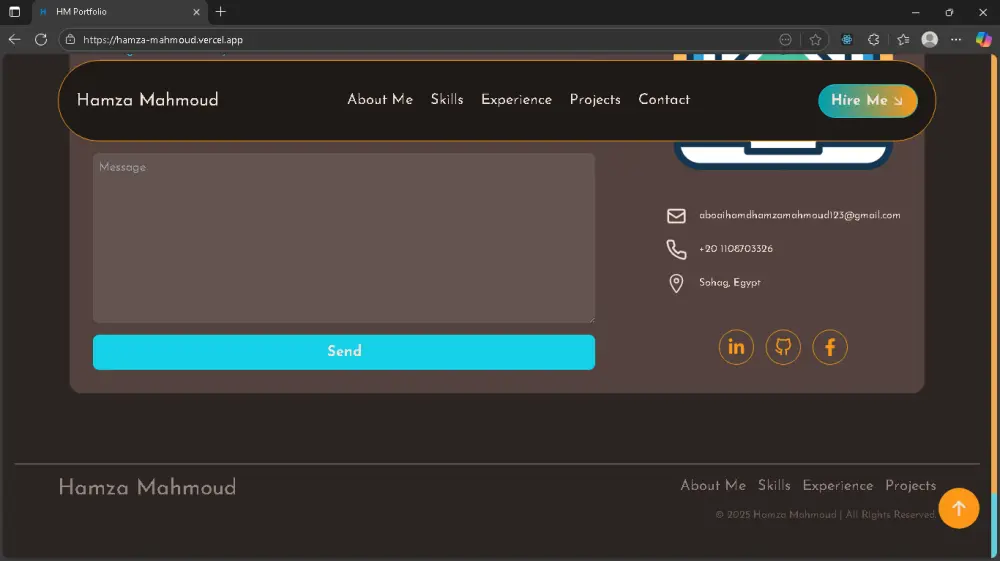This screenshot has width=1000, height=561.
Task: Minimize the browser window
Action: [916, 12]
